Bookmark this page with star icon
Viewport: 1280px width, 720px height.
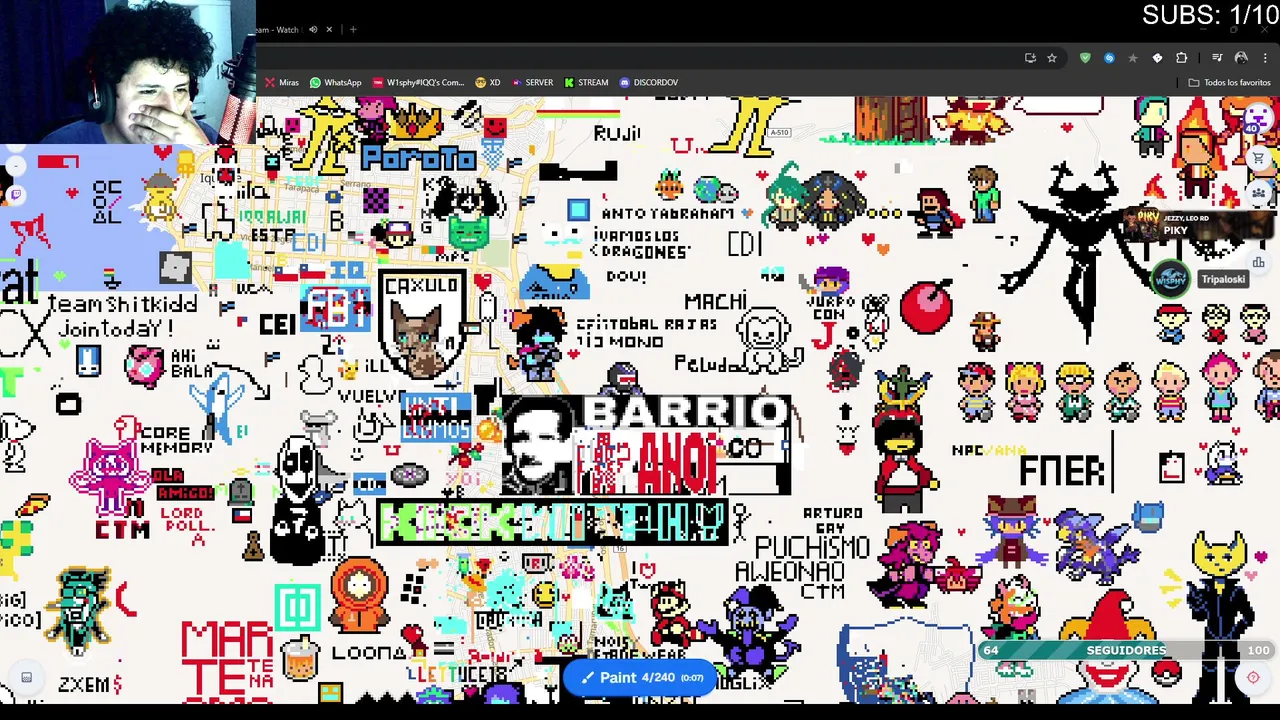point(1052,58)
